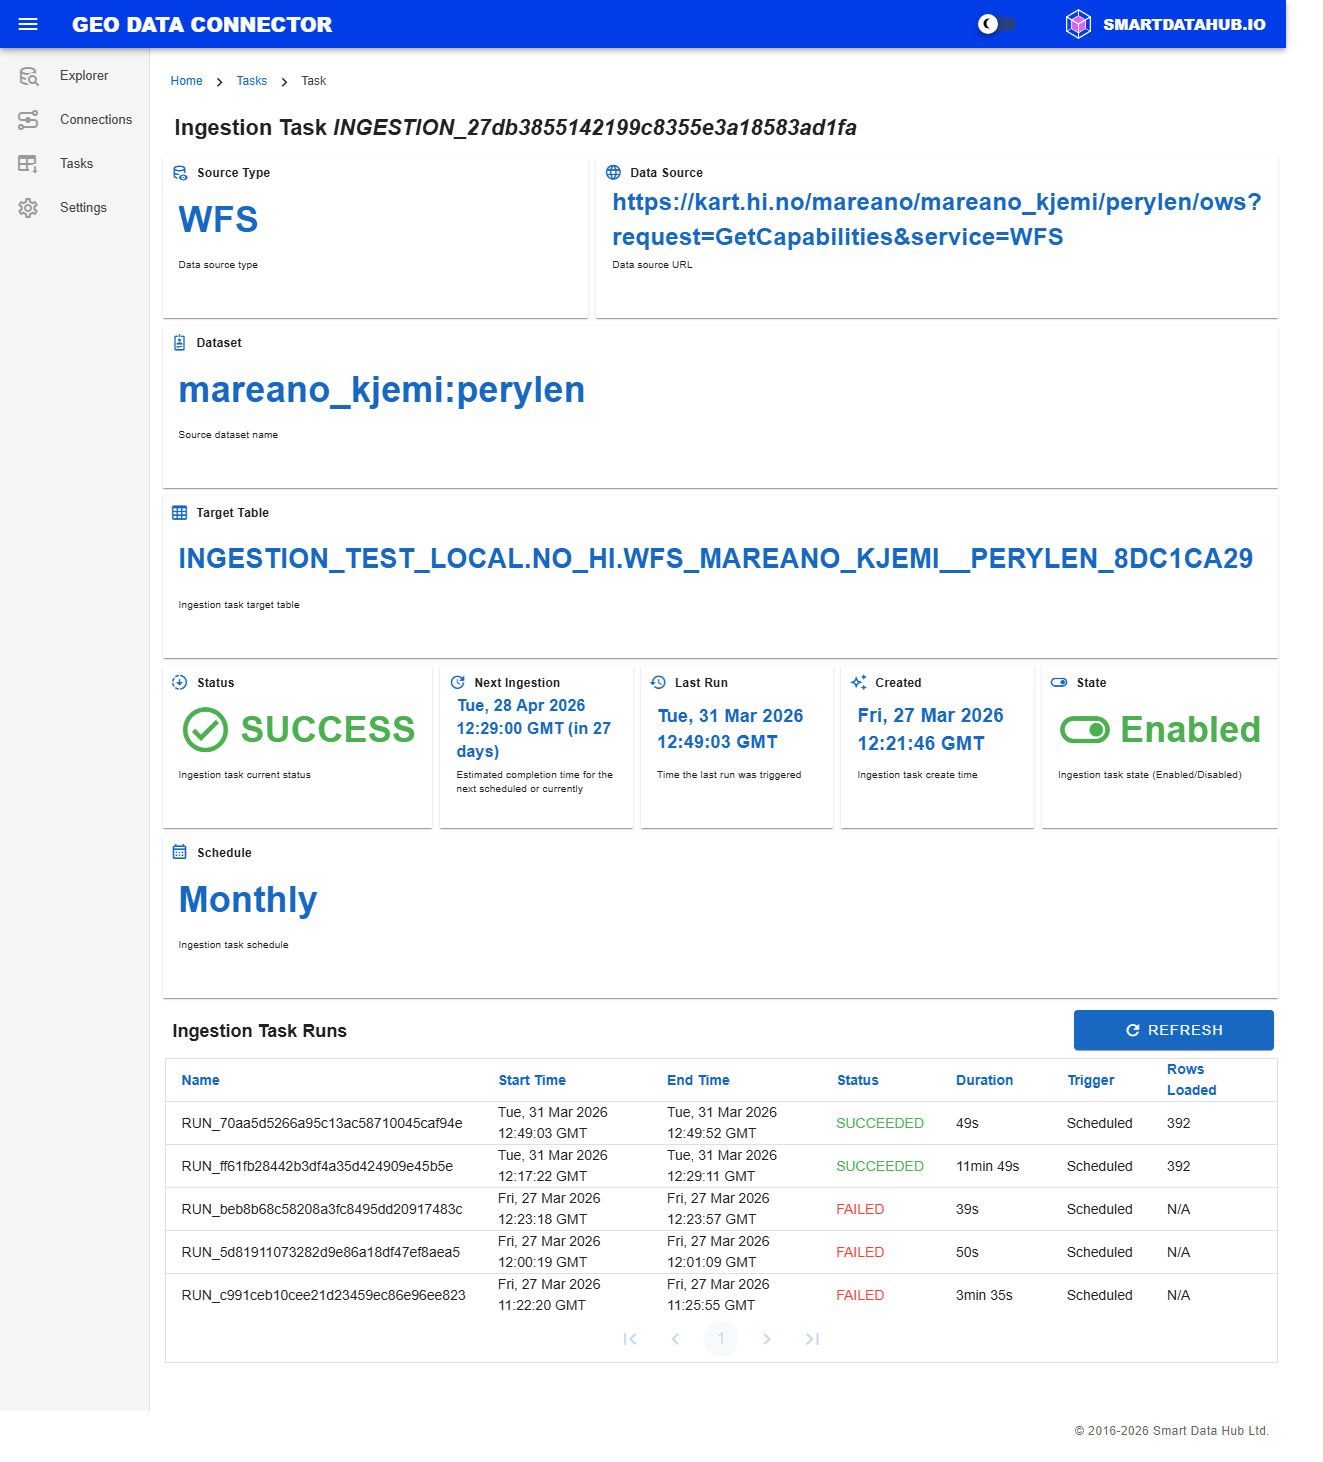The image size is (1323, 1462).
Task: Sort runs by Rows Loaded column
Action: pyautogui.click(x=1192, y=1080)
